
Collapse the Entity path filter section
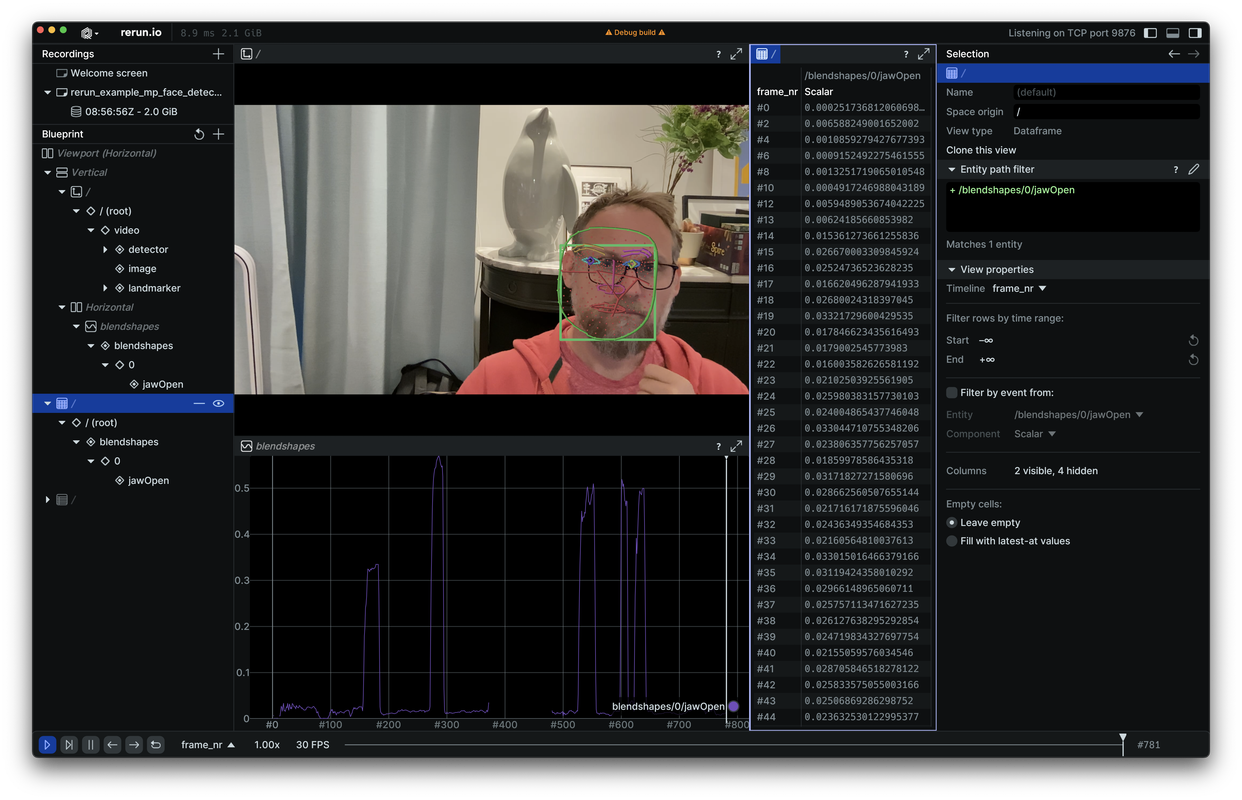coord(952,170)
